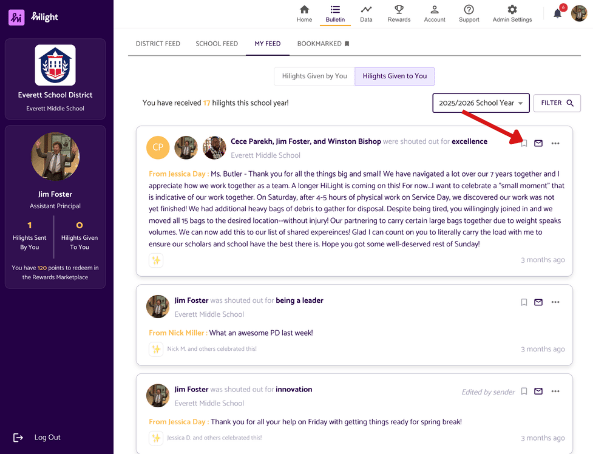The width and height of the screenshot is (594, 455).
Task: Open the Bookmarked tab
Action: 323,44
